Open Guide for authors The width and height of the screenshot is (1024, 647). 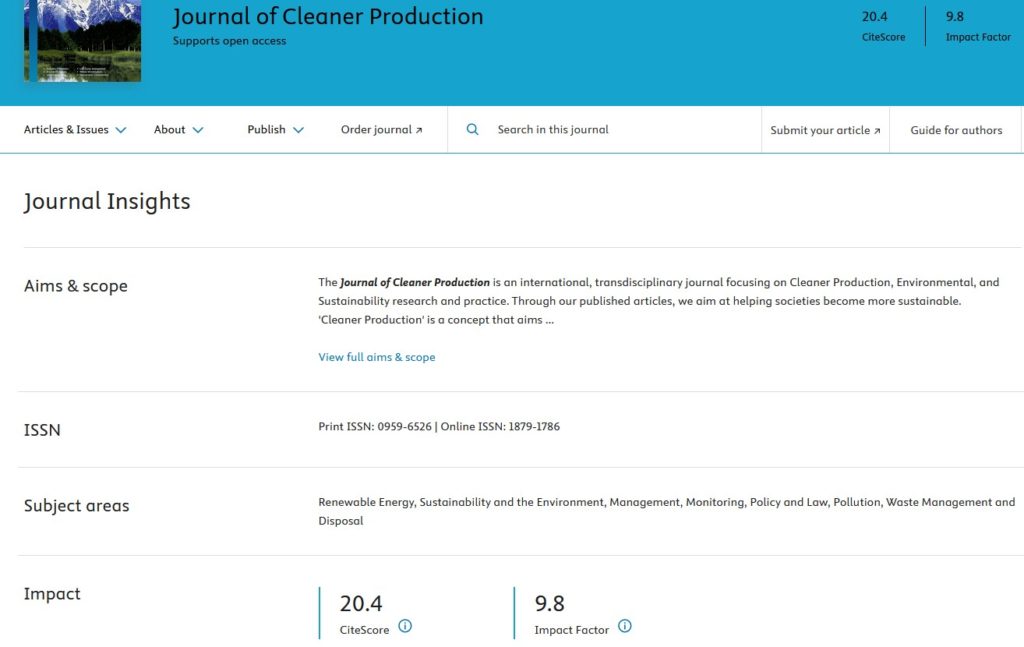tap(956, 130)
